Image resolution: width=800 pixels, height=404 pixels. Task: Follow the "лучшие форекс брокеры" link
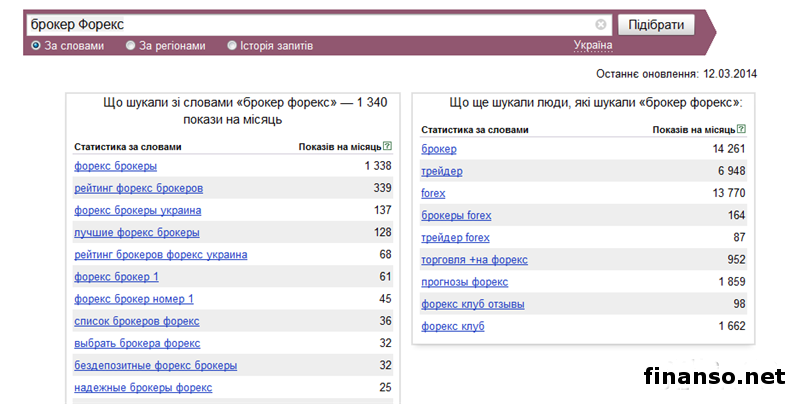(136, 232)
